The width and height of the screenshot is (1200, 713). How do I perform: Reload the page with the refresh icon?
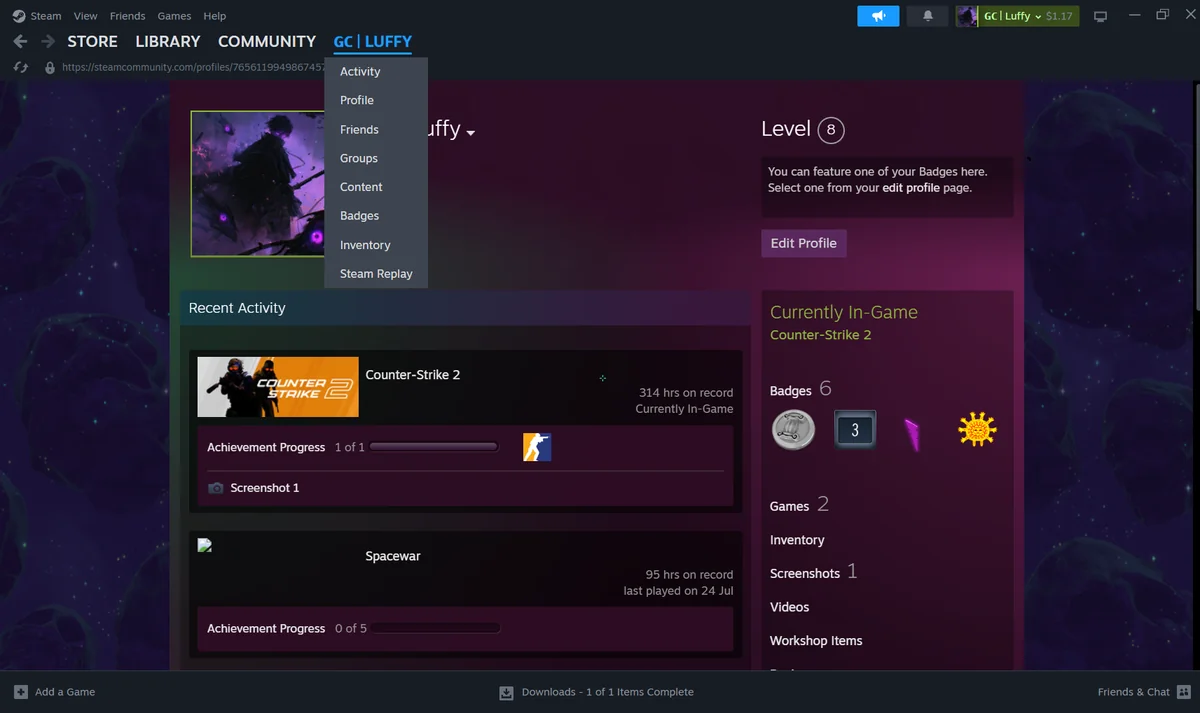20,67
